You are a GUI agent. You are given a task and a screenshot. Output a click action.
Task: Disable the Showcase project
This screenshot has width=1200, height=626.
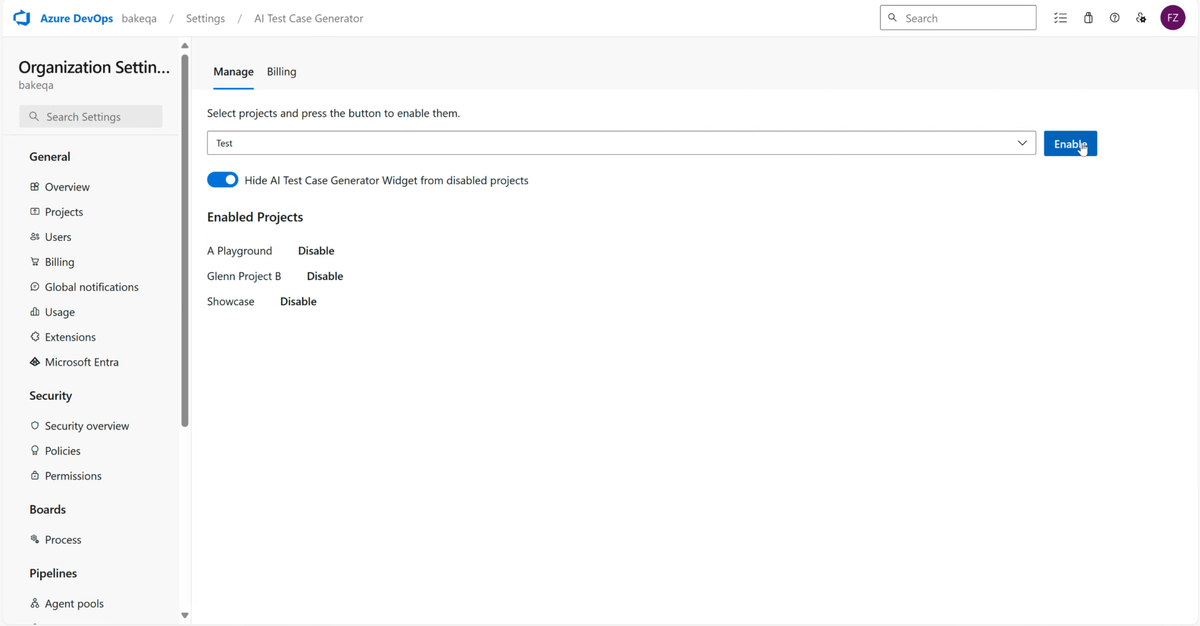click(298, 301)
